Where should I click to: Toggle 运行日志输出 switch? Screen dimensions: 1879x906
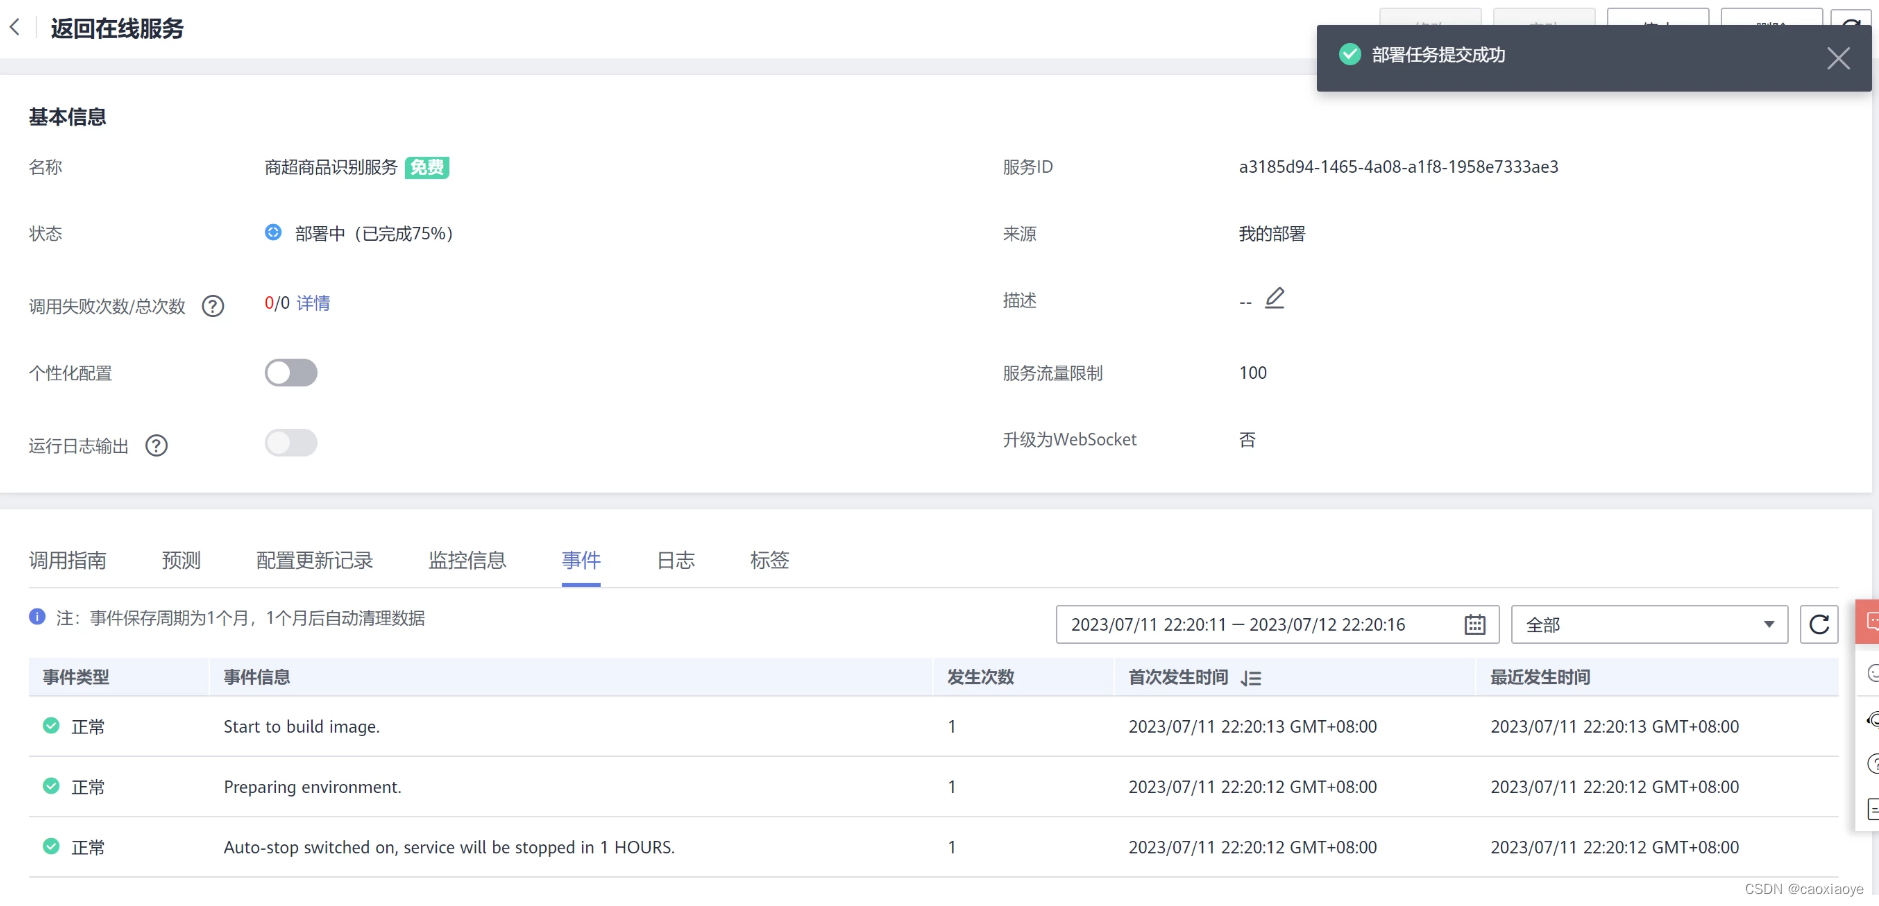[291, 443]
